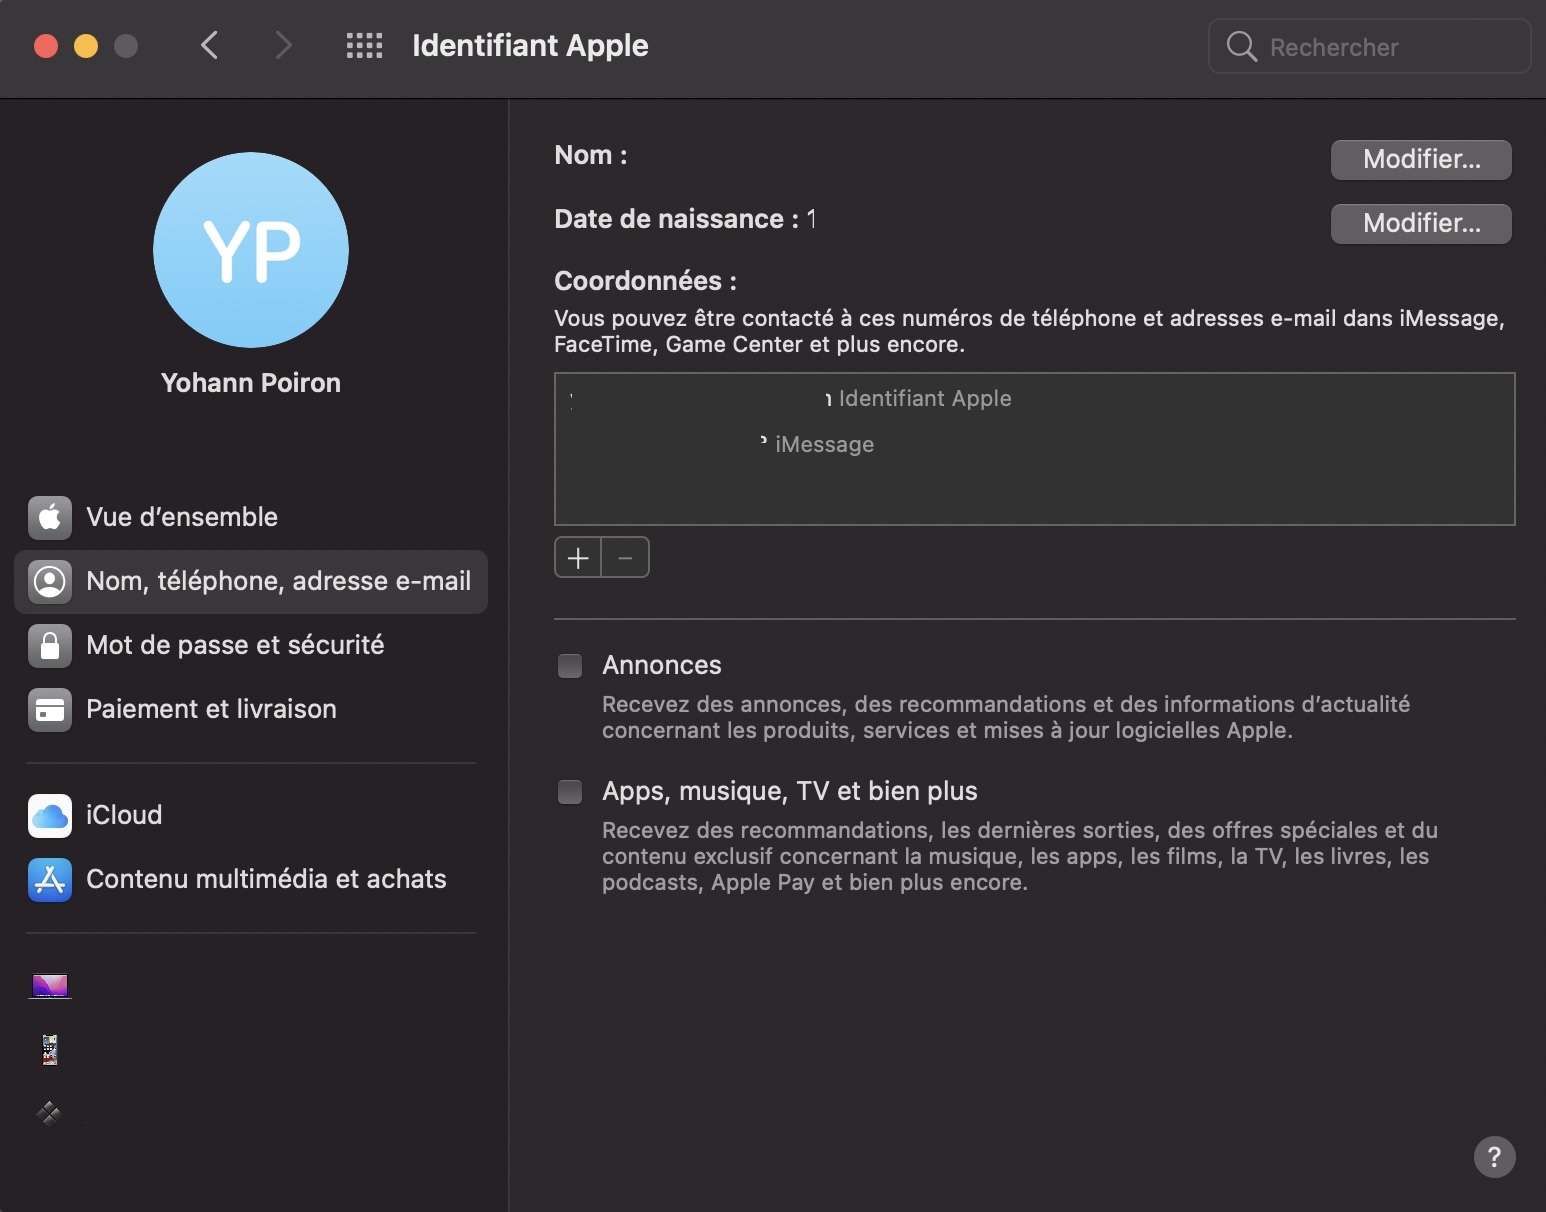Open help with the question mark button
This screenshot has height=1212, width=1546.
coord(1494,1157)
